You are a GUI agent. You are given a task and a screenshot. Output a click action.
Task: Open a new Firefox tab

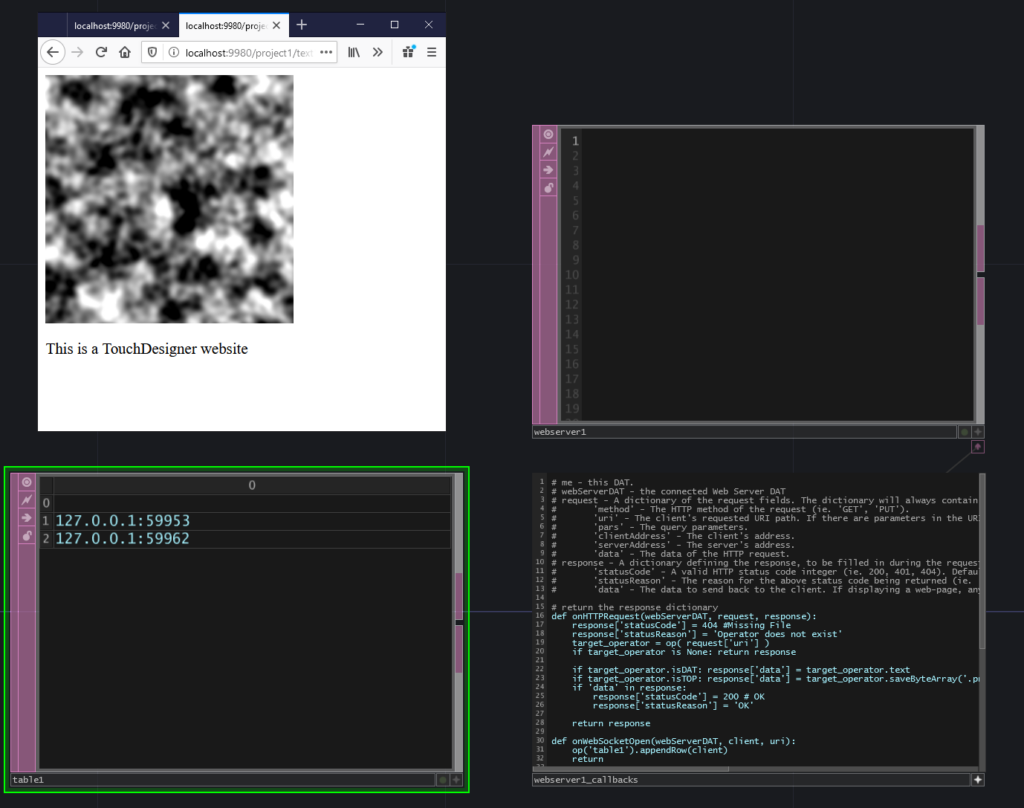pyautogui.click(x=301, y=25)
